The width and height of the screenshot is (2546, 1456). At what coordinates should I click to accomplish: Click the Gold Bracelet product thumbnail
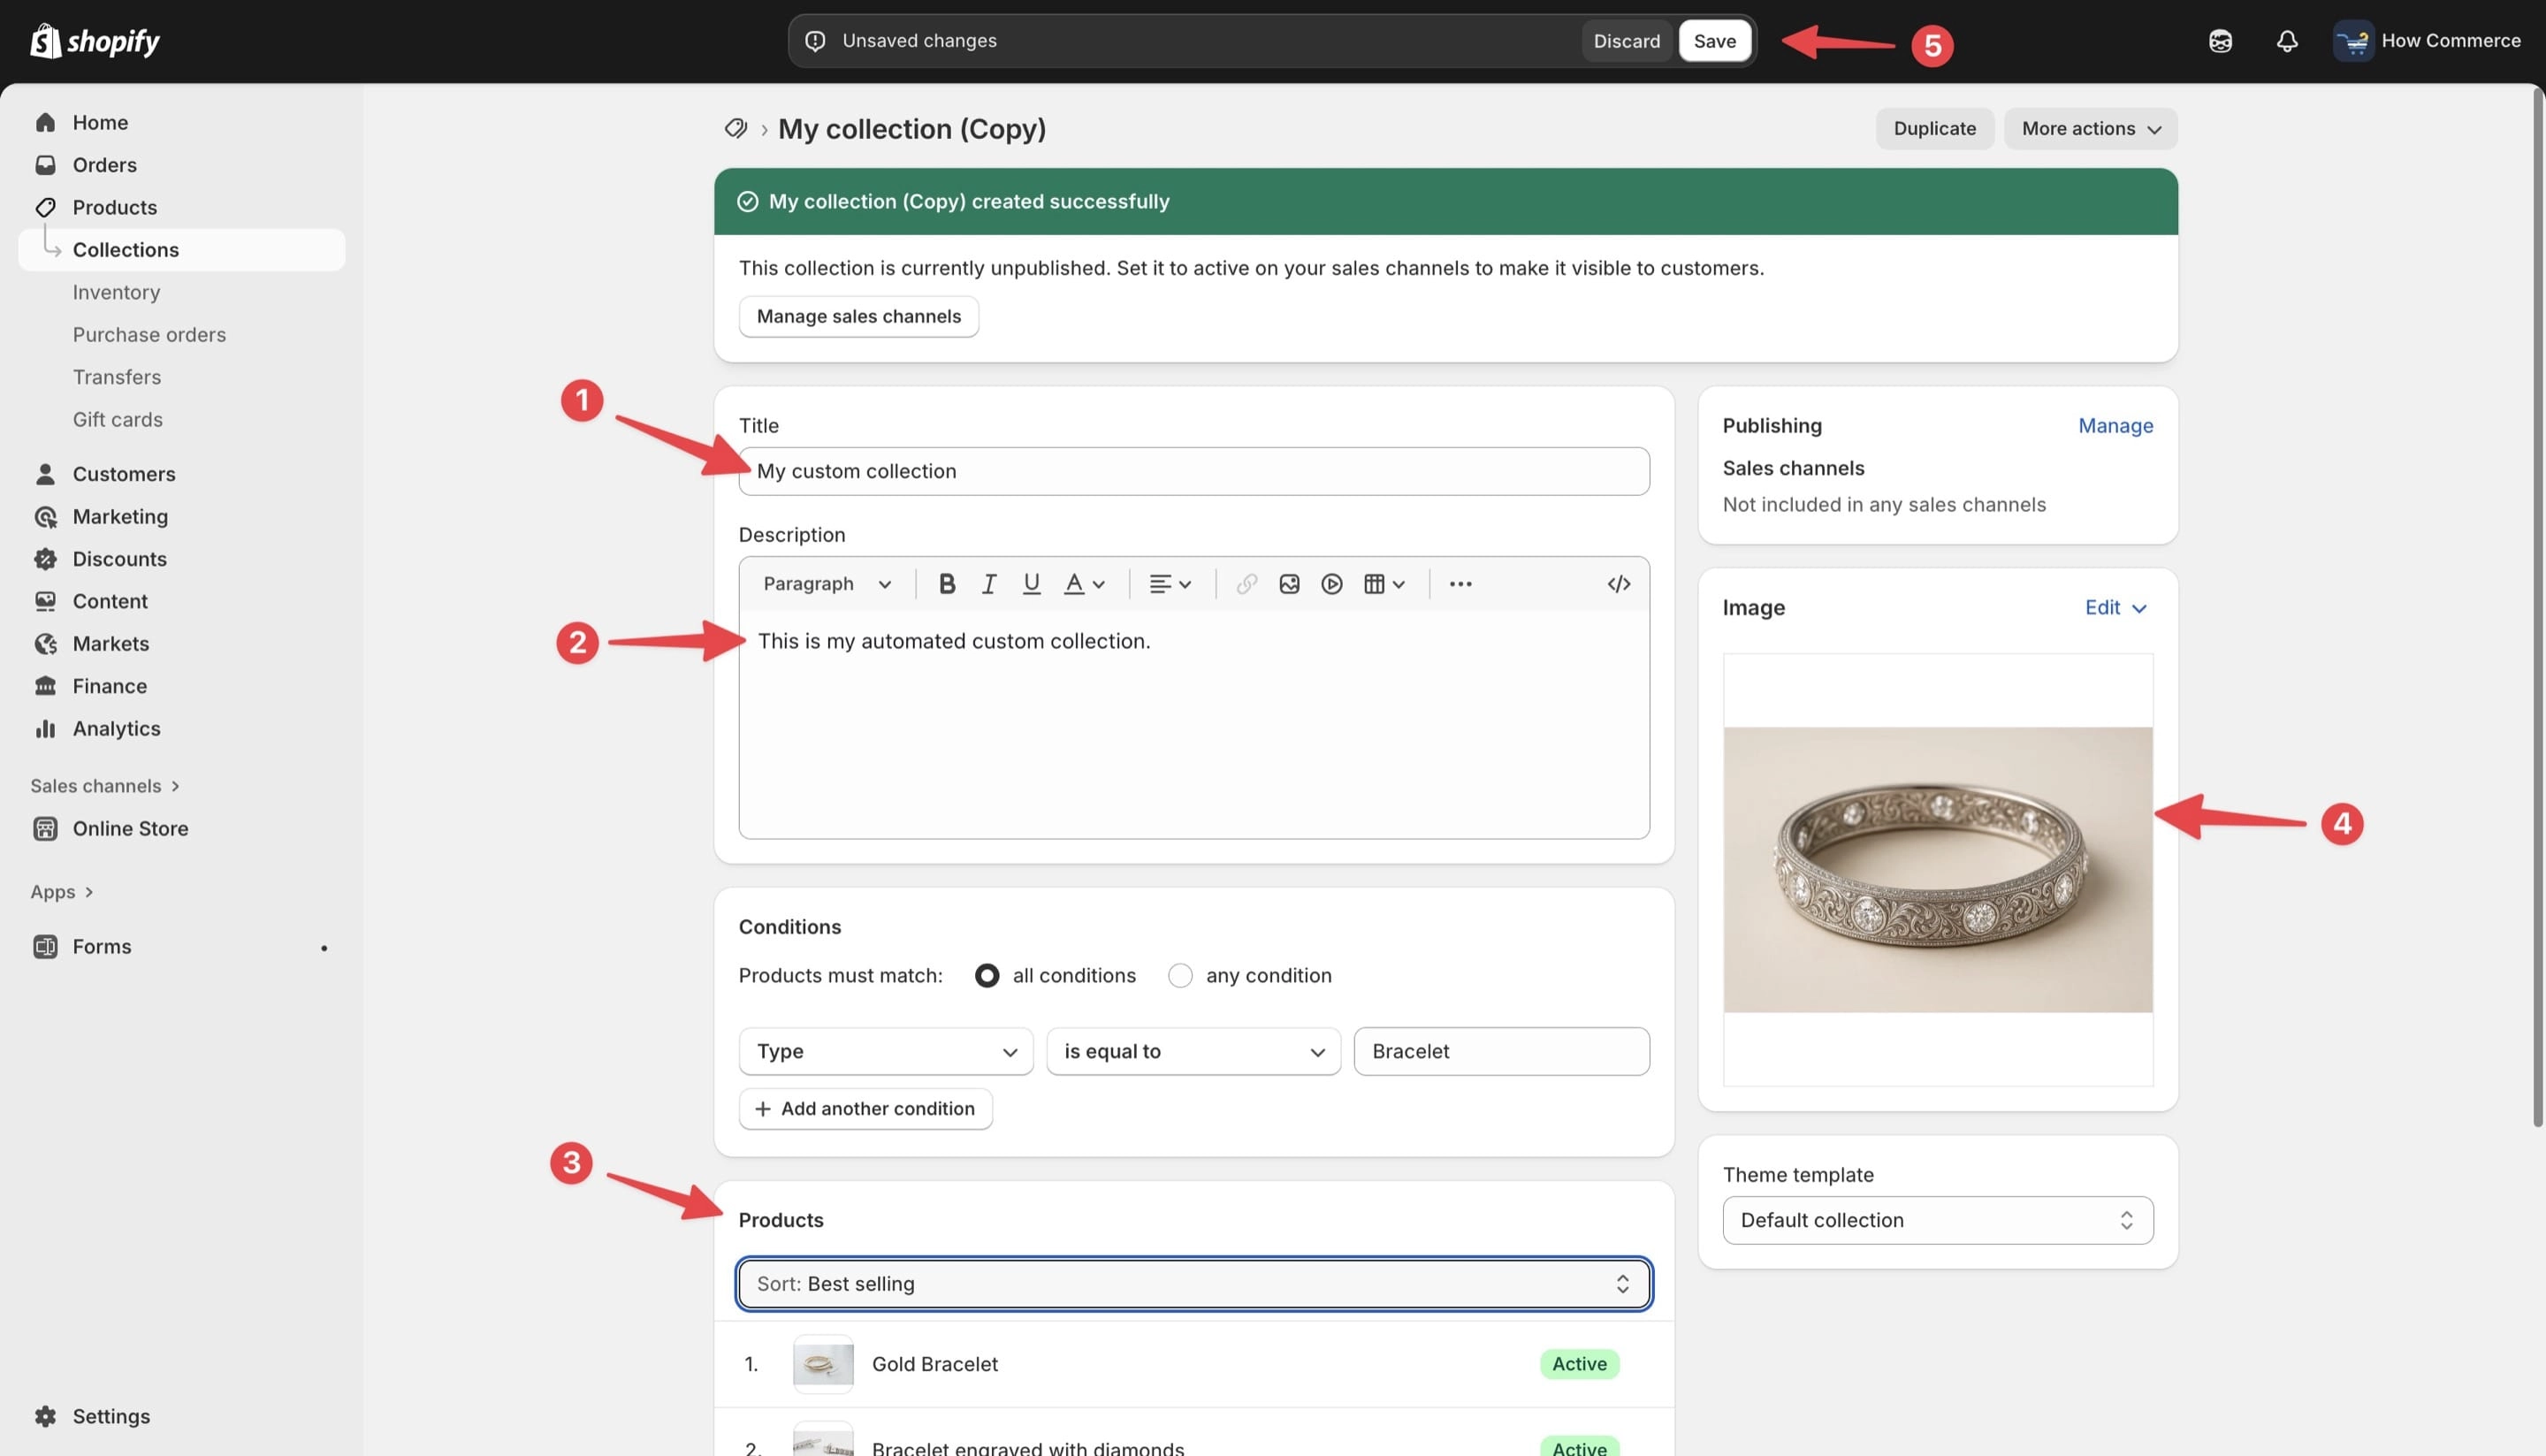(823, 1363)
